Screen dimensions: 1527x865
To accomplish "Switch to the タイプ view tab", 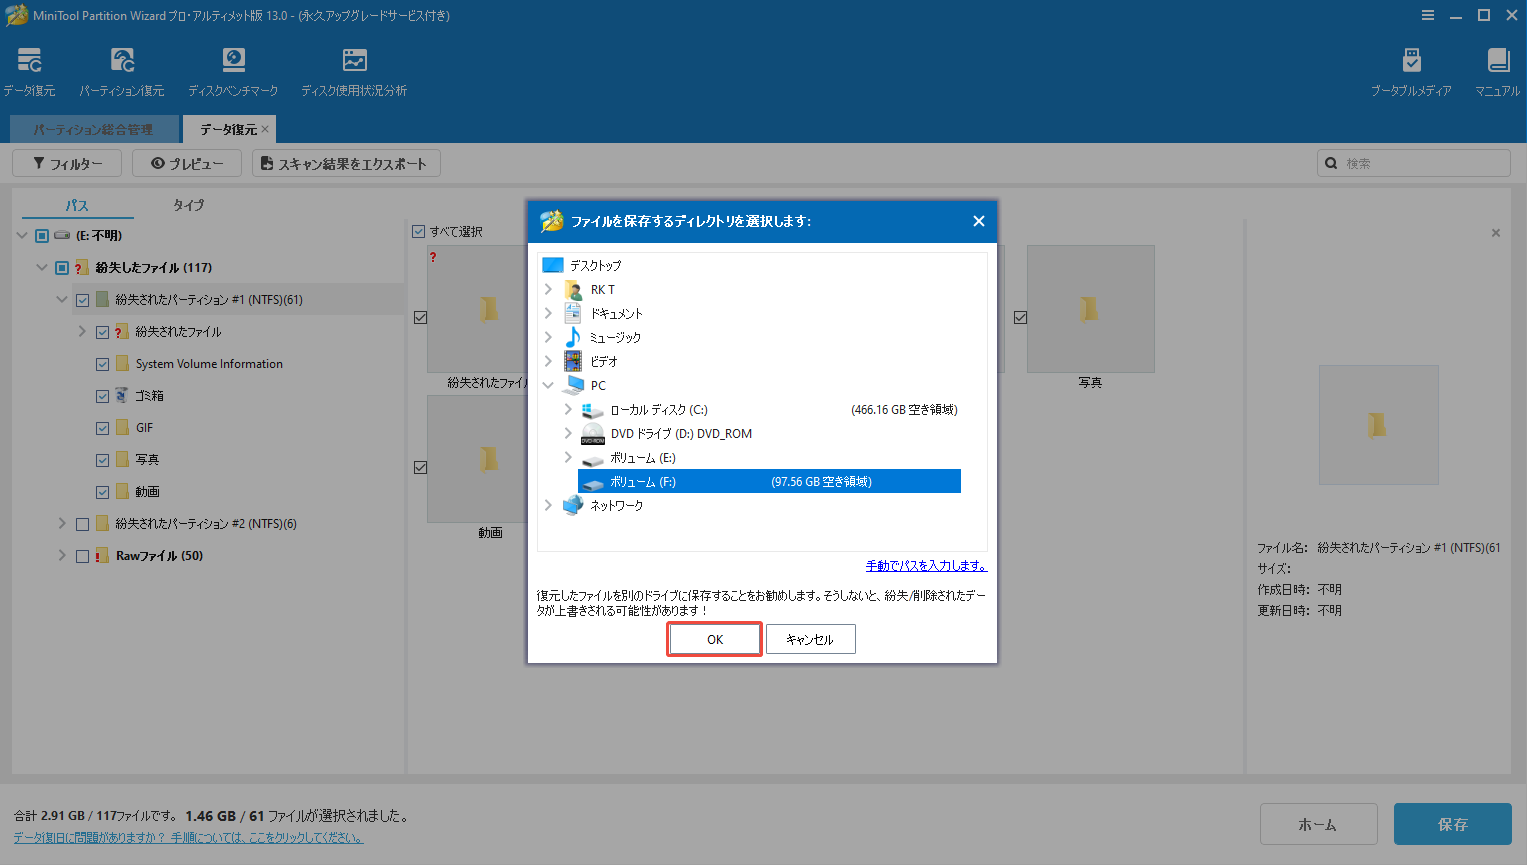I will (x=188, y=205).
